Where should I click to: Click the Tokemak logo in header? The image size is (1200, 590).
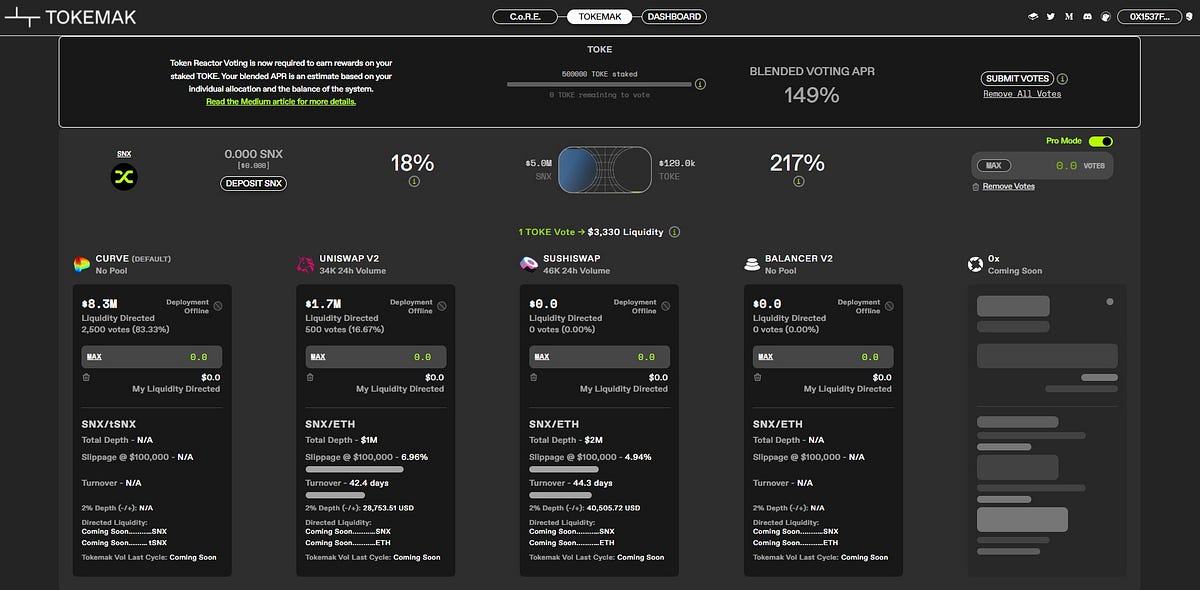[x=70, y=17]
